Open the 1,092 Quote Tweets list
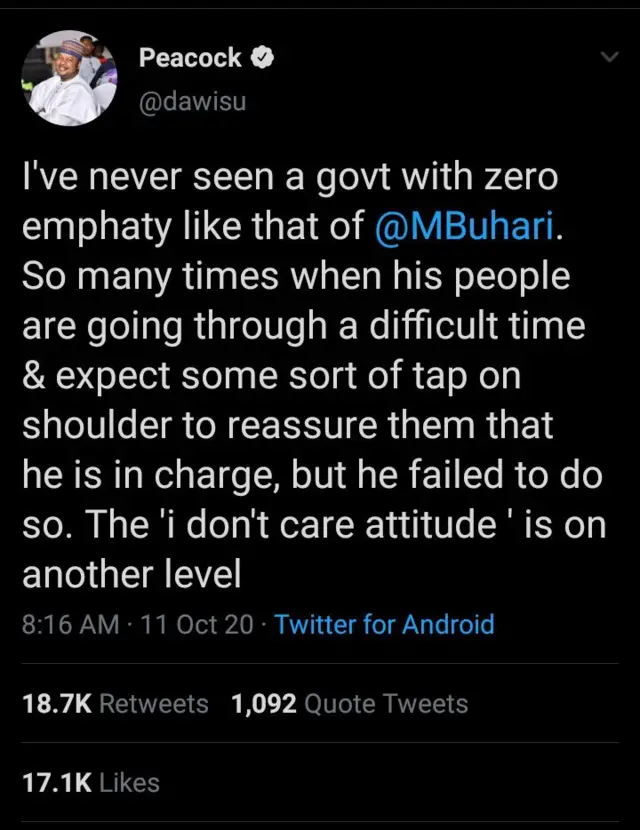 click(349, 704)
